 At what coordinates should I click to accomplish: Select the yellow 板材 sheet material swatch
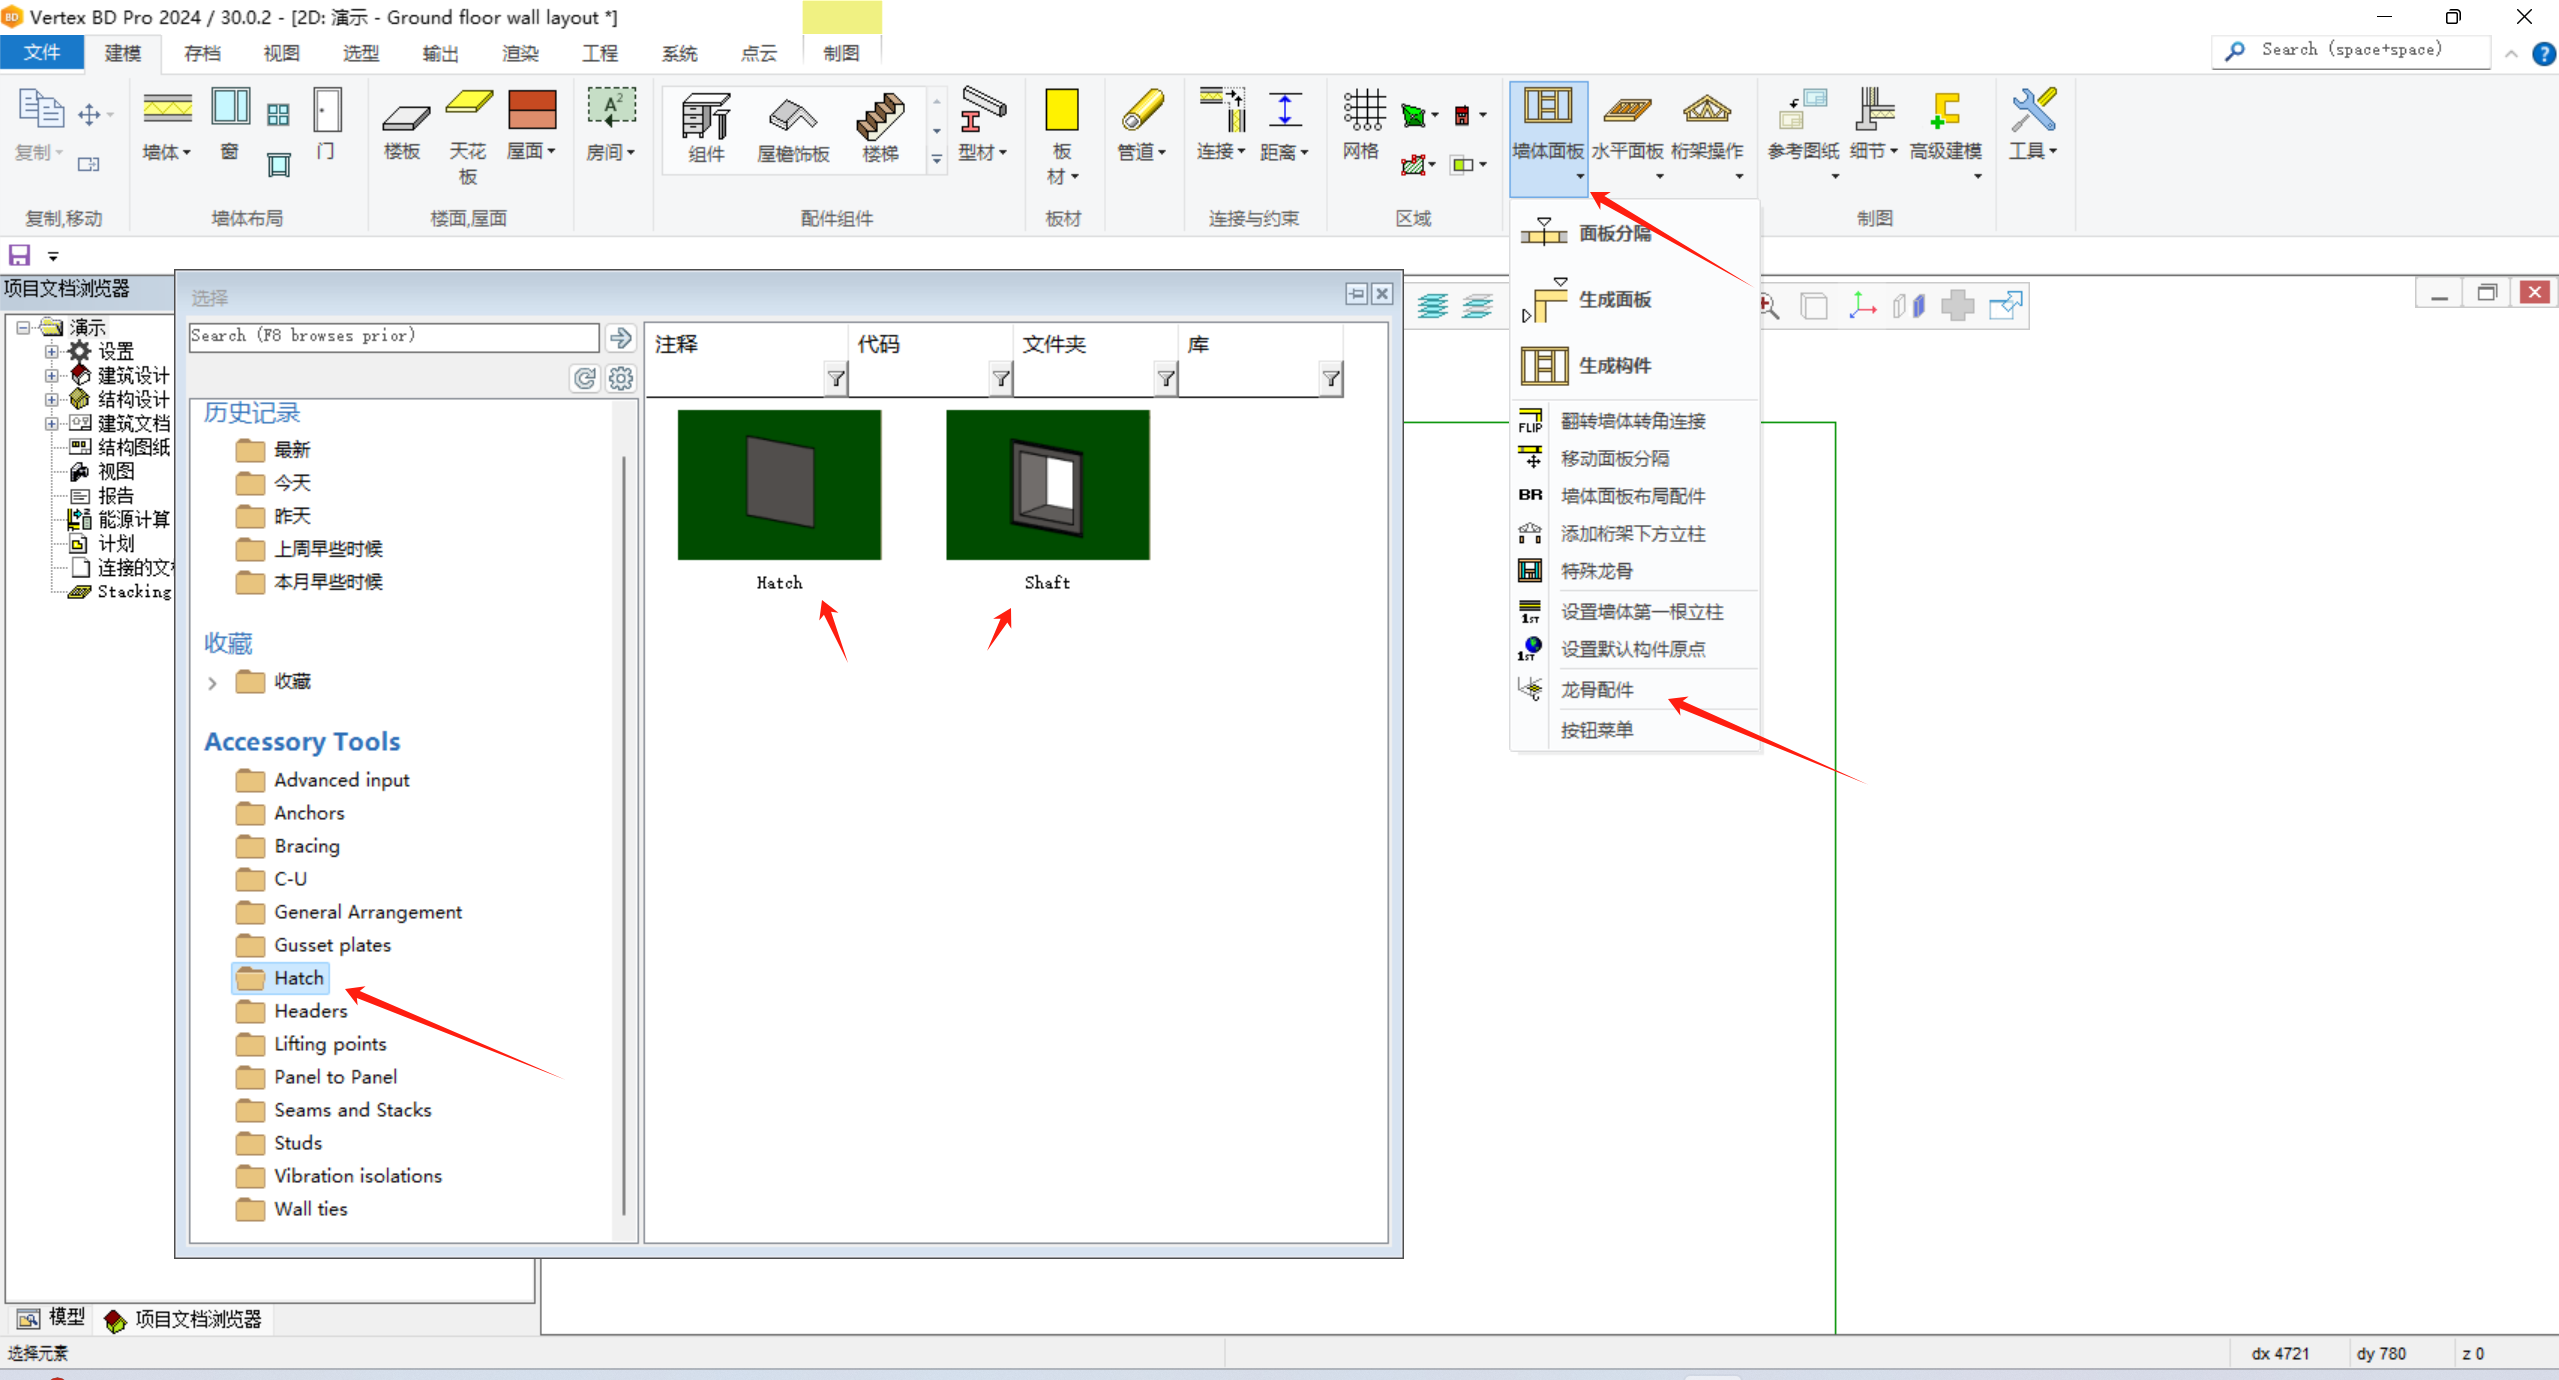click(x=1061, y=110)
